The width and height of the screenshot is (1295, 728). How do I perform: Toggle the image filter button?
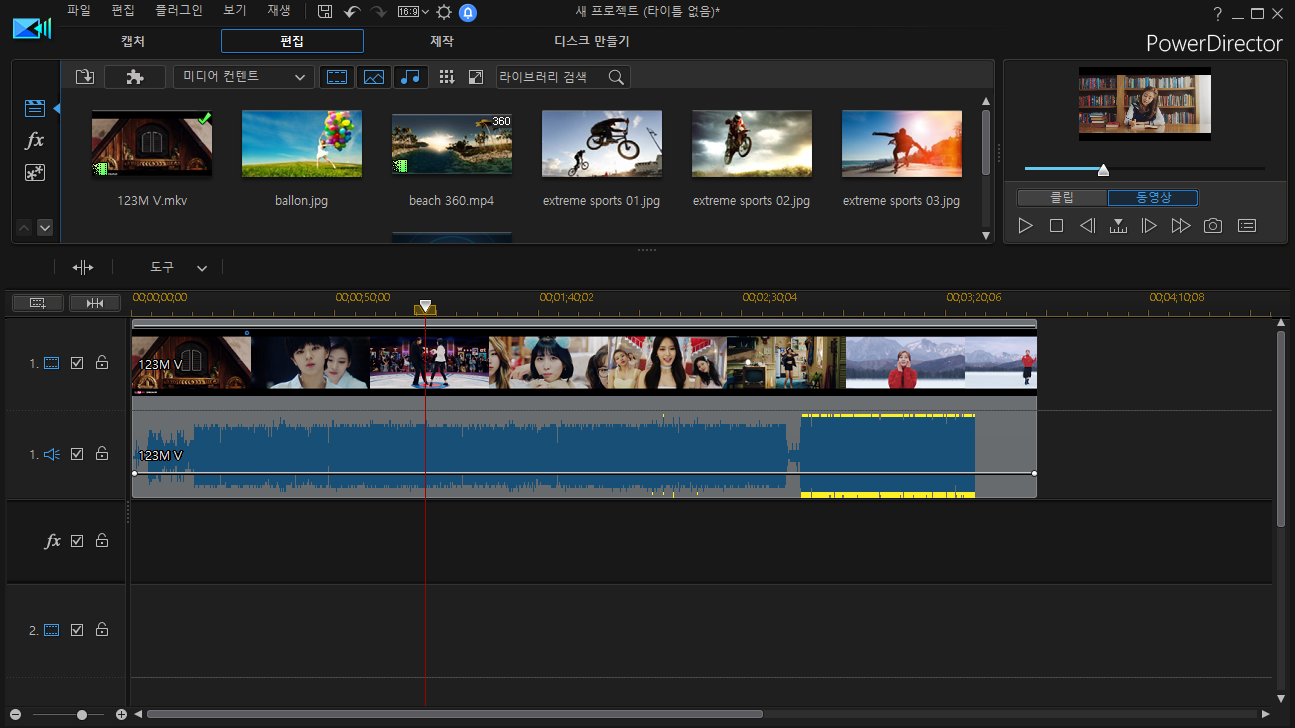pos(374,77)
